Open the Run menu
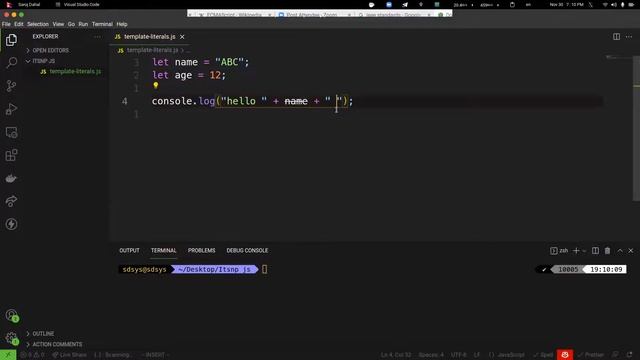 point(83,24)
